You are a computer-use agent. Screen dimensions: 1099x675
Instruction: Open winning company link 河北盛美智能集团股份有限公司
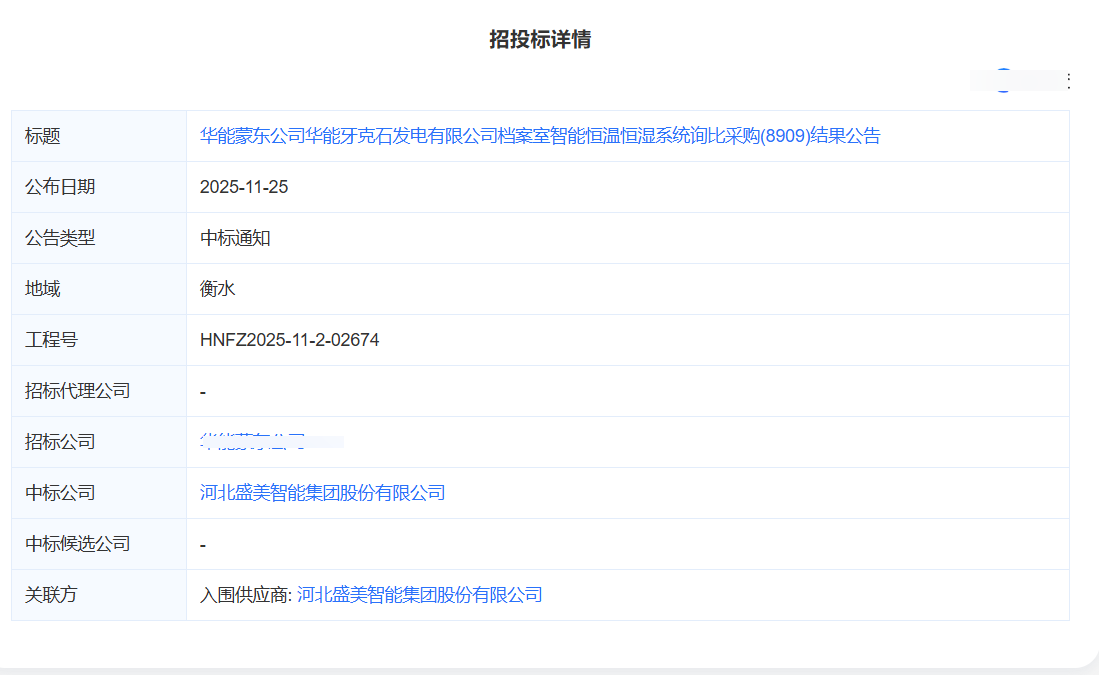[x=322, y=492]
